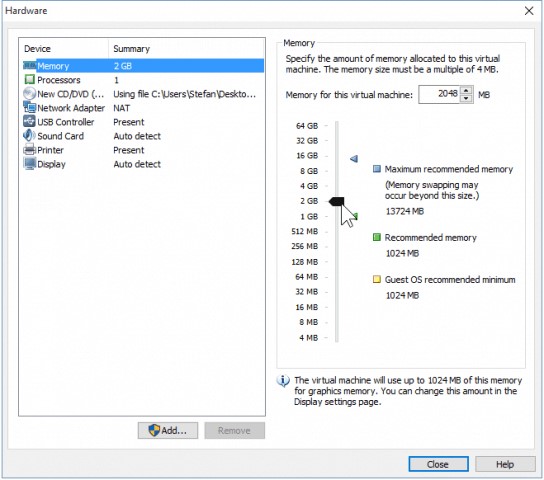Viewport: 544px width, 480px height.
Task: Click the 8 MB slider label
Action: click(308, 322)
